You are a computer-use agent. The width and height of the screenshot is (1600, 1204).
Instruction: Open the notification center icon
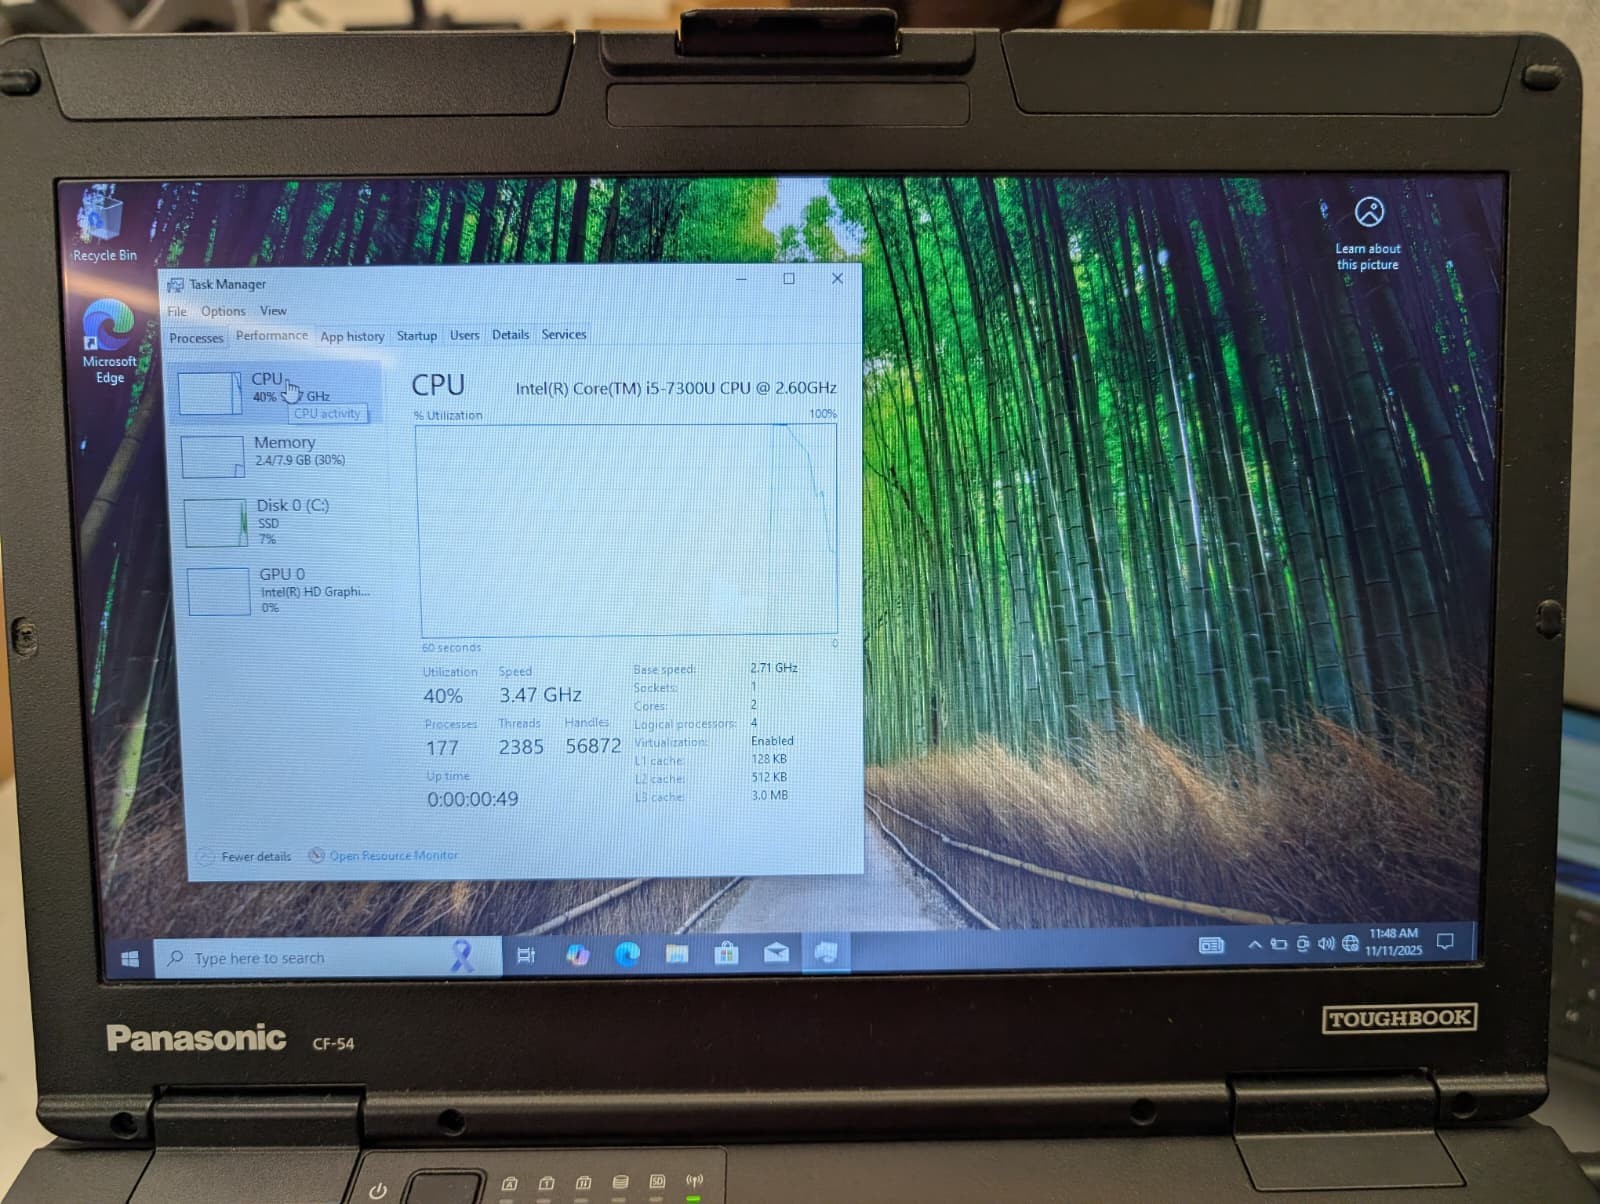click(1445, 941)
